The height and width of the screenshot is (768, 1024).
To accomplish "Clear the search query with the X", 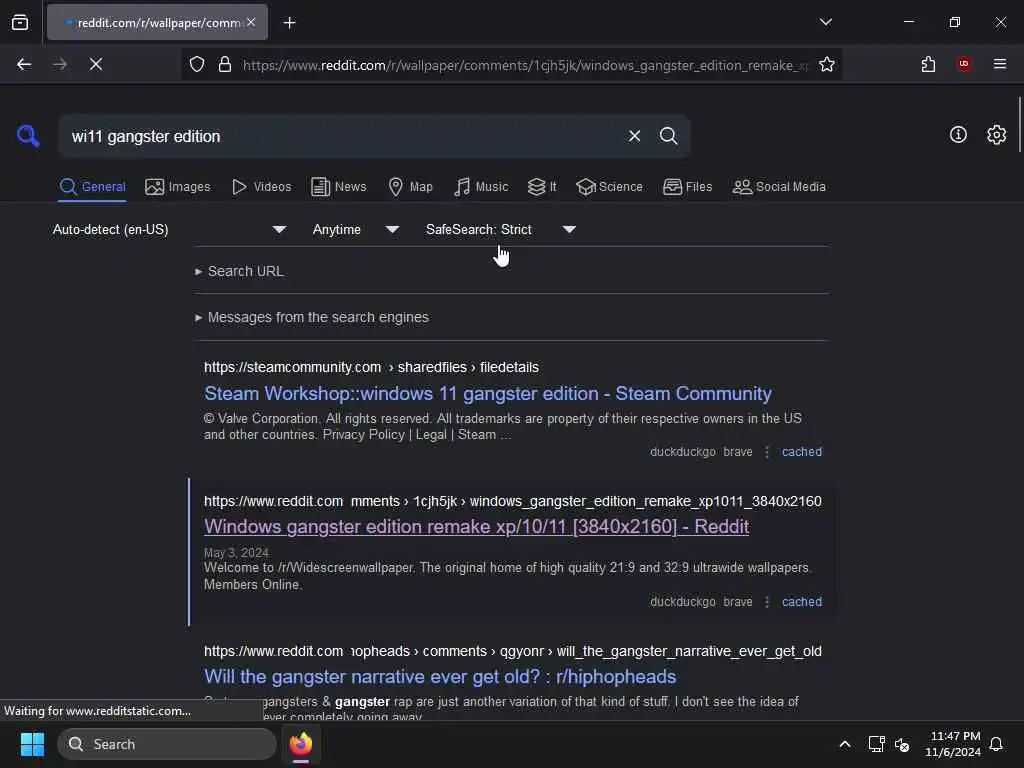I will coord(634,136).
